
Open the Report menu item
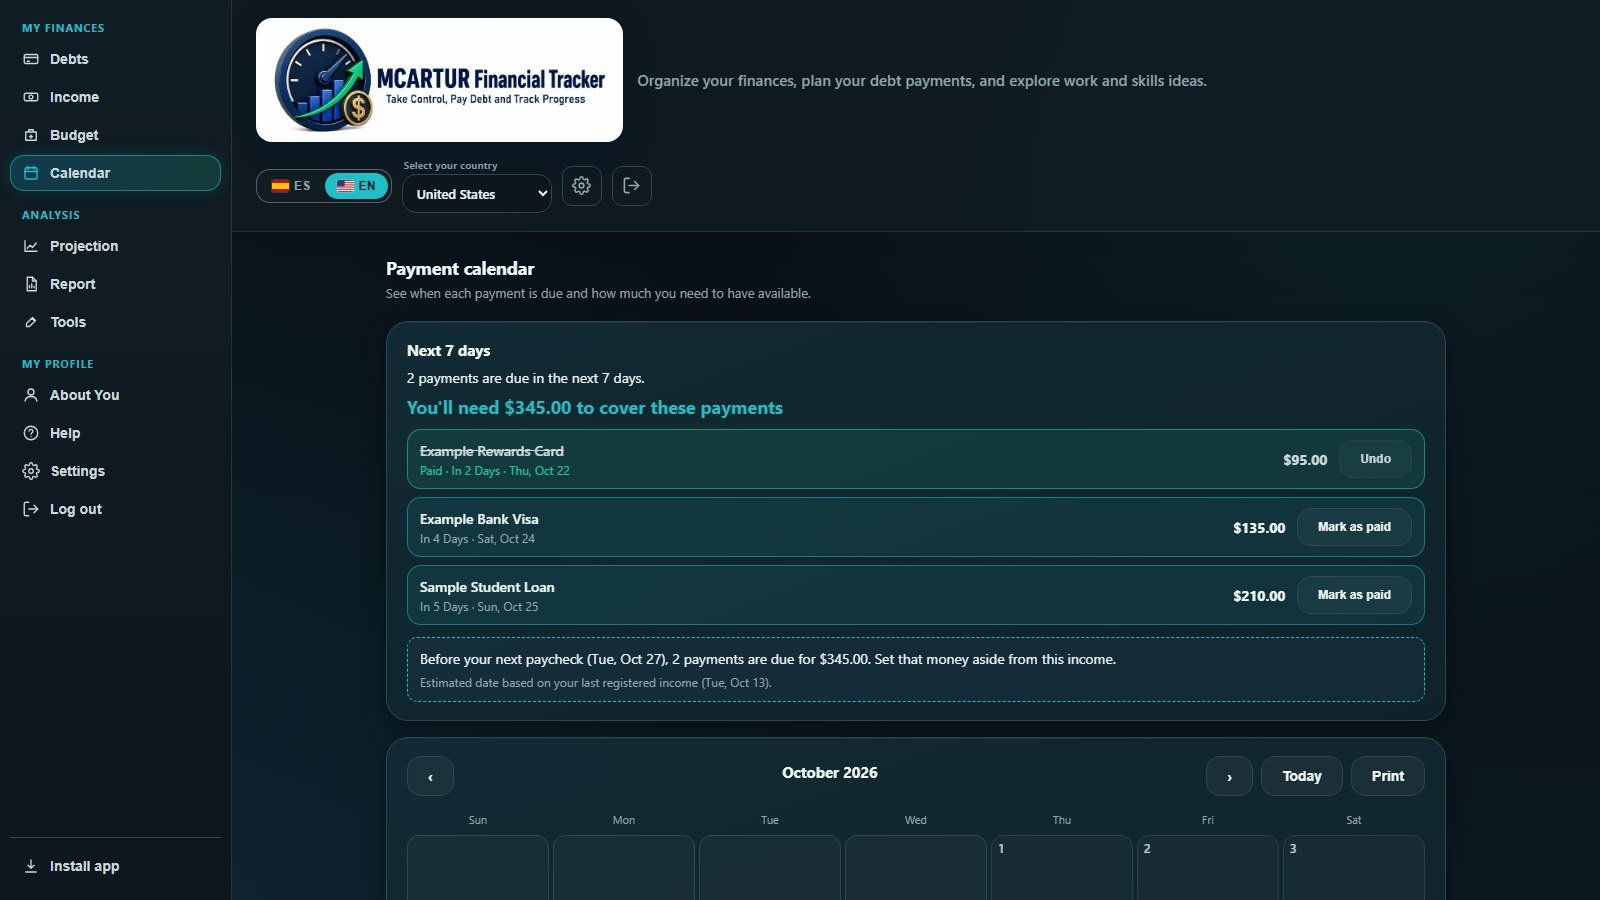[x=115, y=284]
